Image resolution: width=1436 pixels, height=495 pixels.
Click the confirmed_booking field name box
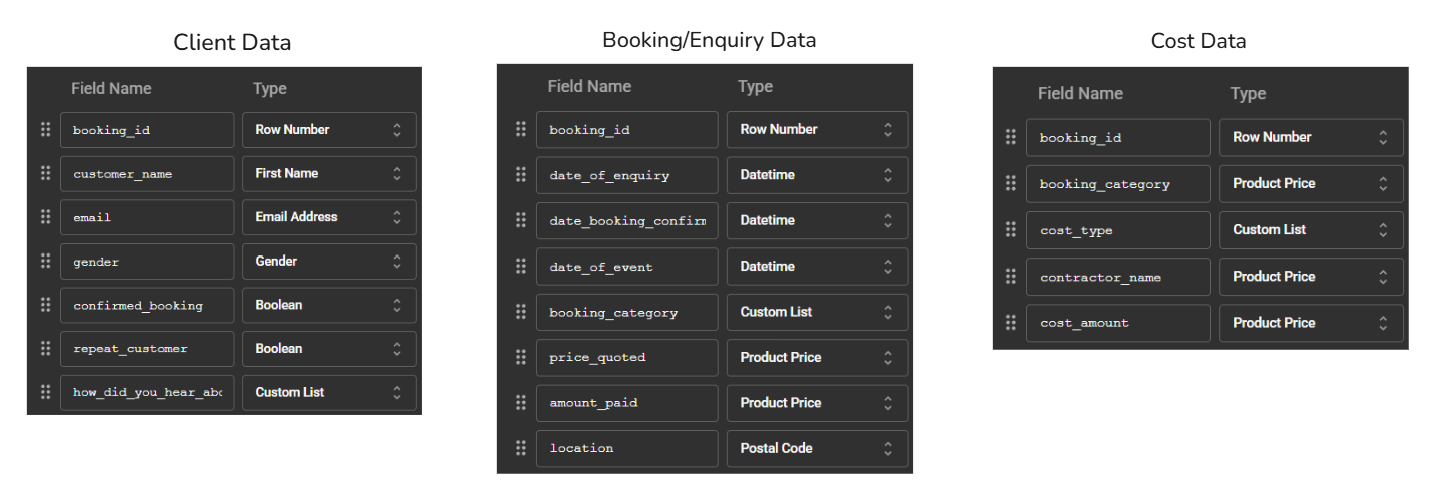point(147,305)
